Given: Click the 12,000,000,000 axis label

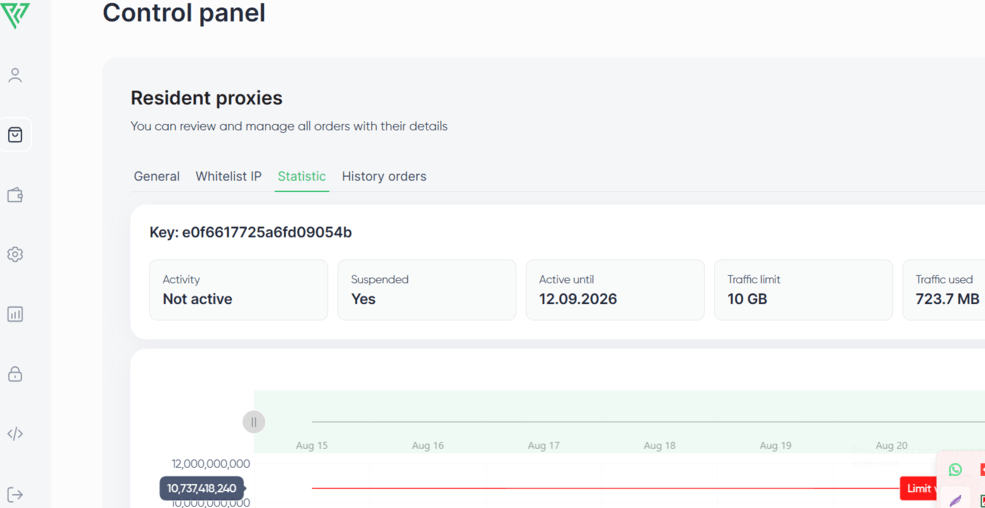Looking at the screenshot, I should point(211,464).
